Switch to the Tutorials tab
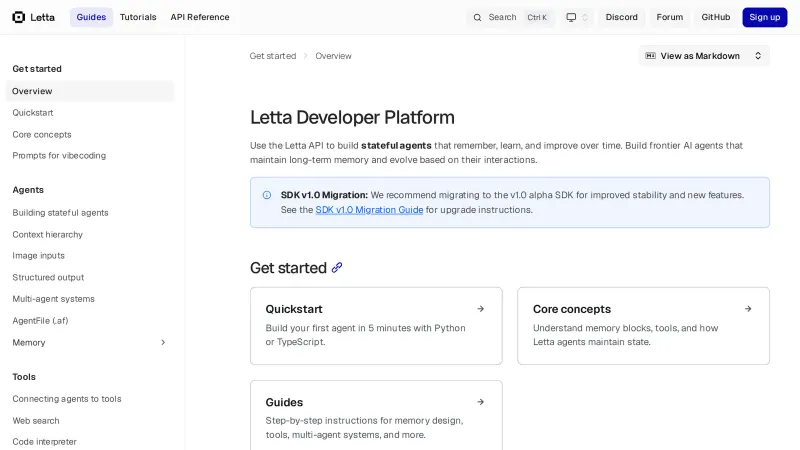800x450 pixels. click(x=138, y=17)
